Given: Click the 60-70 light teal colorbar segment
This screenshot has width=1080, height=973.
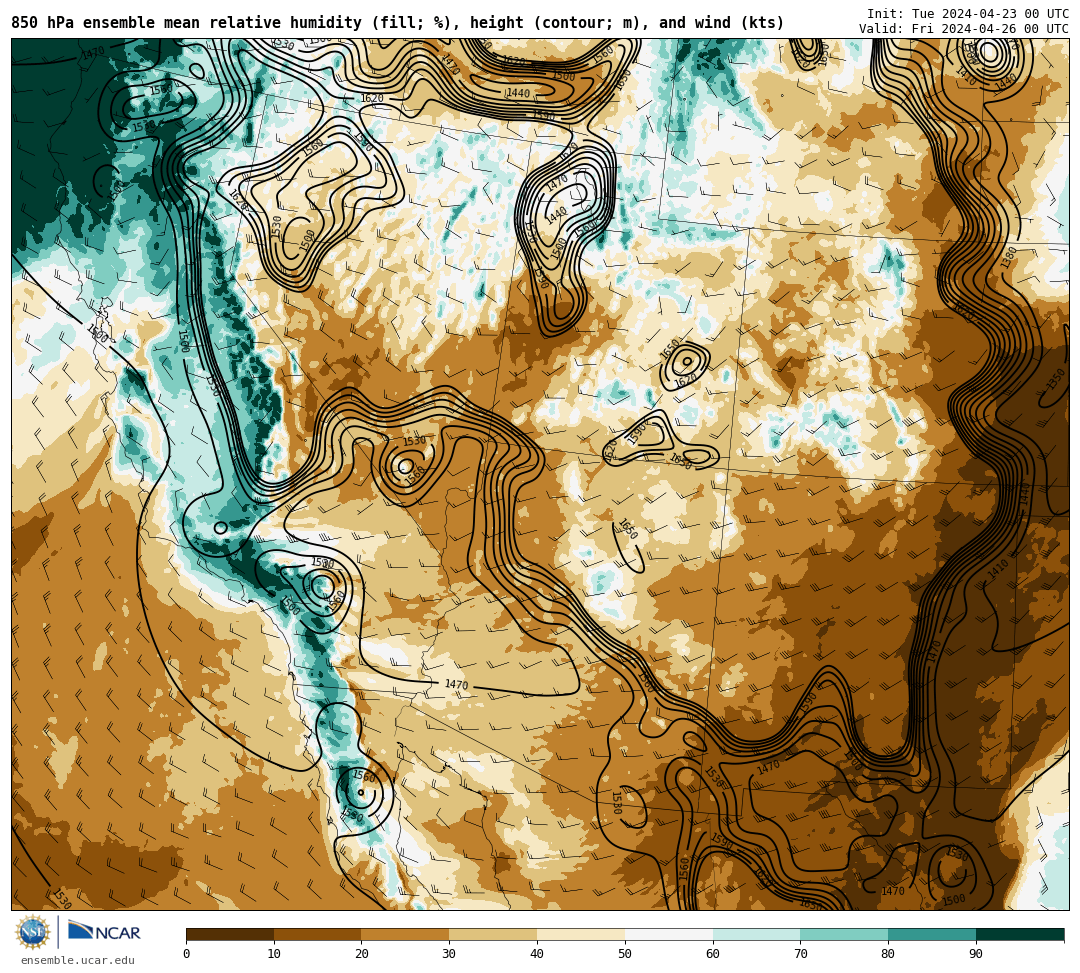Looking at the screenshot, I should pos(756,934).
